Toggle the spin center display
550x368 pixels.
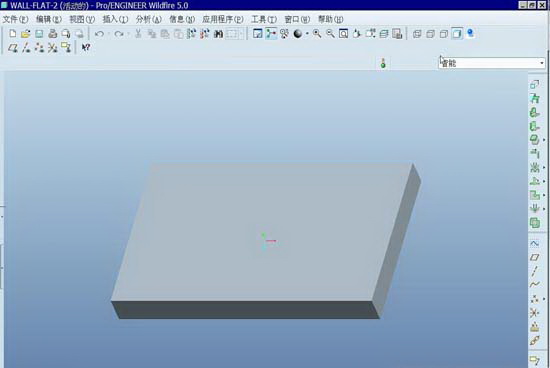tap(271, 34)
